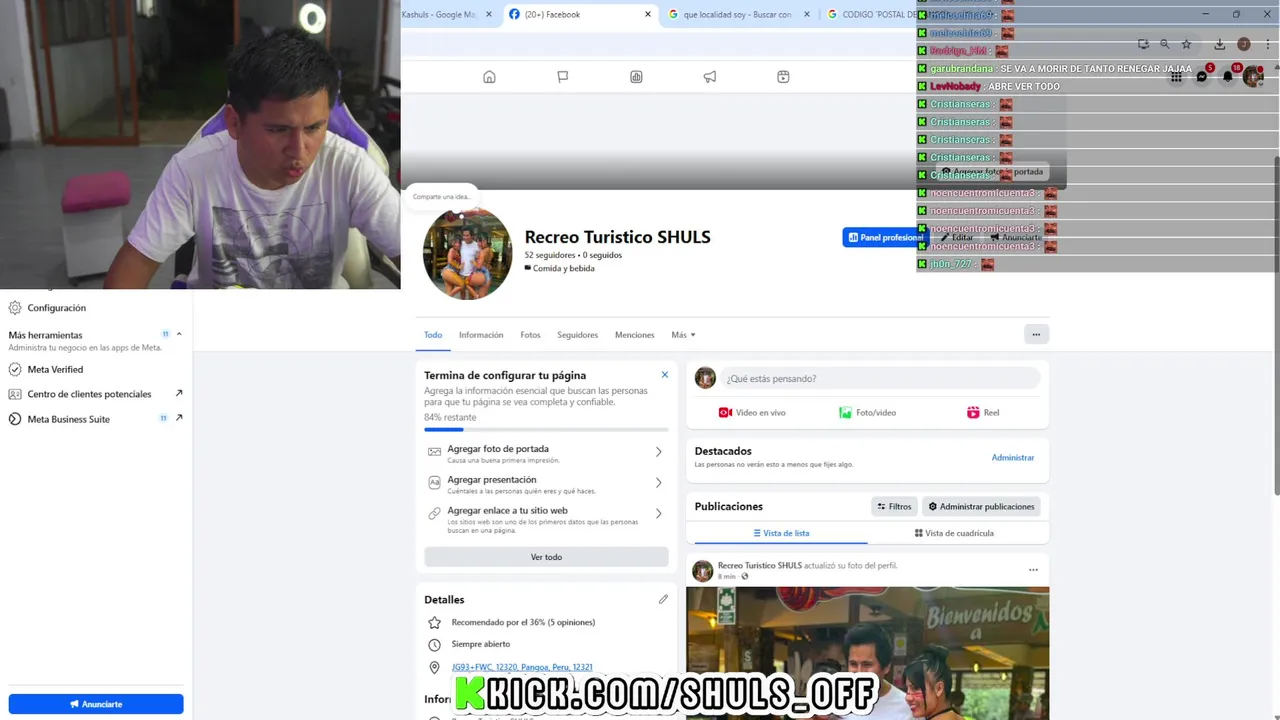
Task: Open Agregar presentación step
Action: pyautogui.click(x=546, y=484)
